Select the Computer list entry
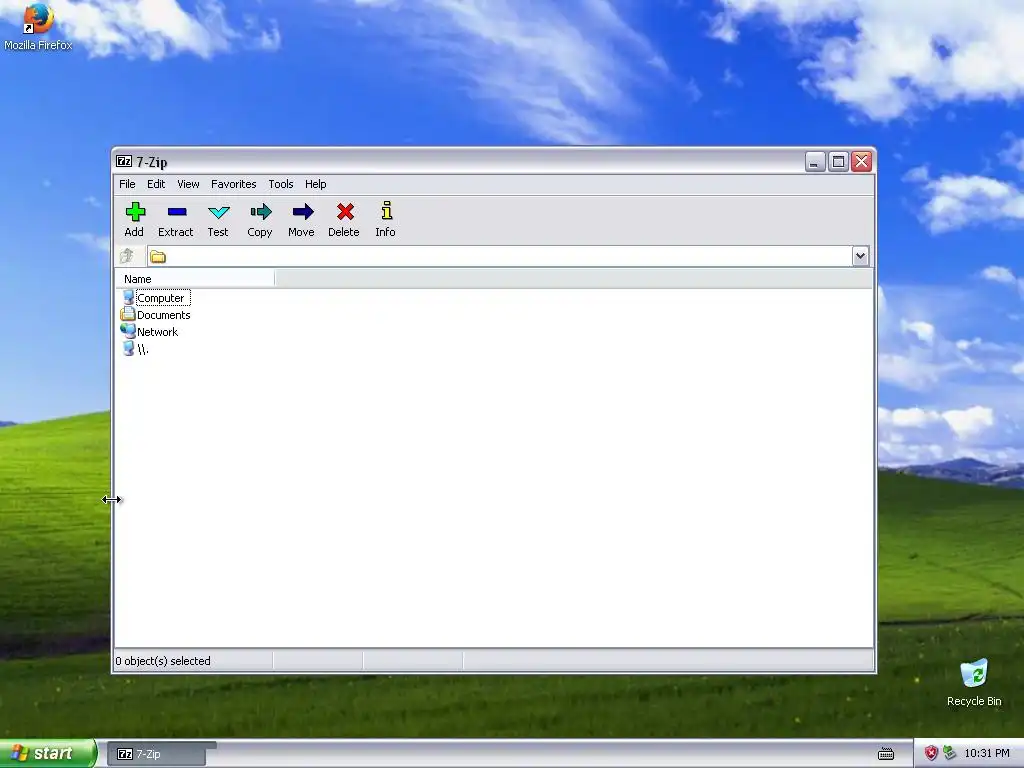 coord(163,298)
